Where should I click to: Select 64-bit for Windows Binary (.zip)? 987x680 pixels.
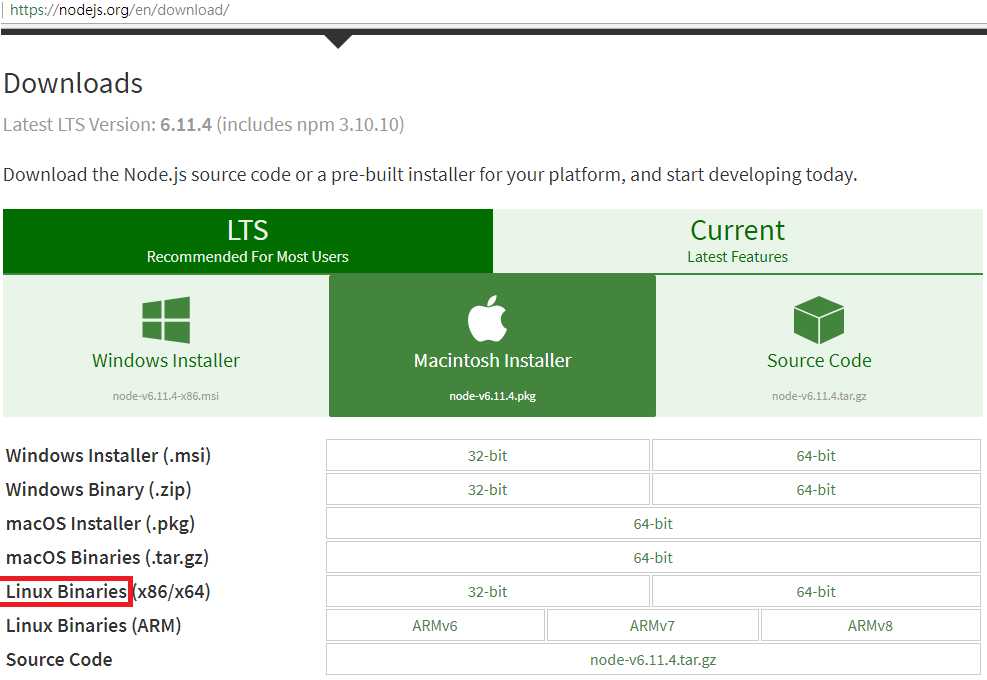pos(816,489)
